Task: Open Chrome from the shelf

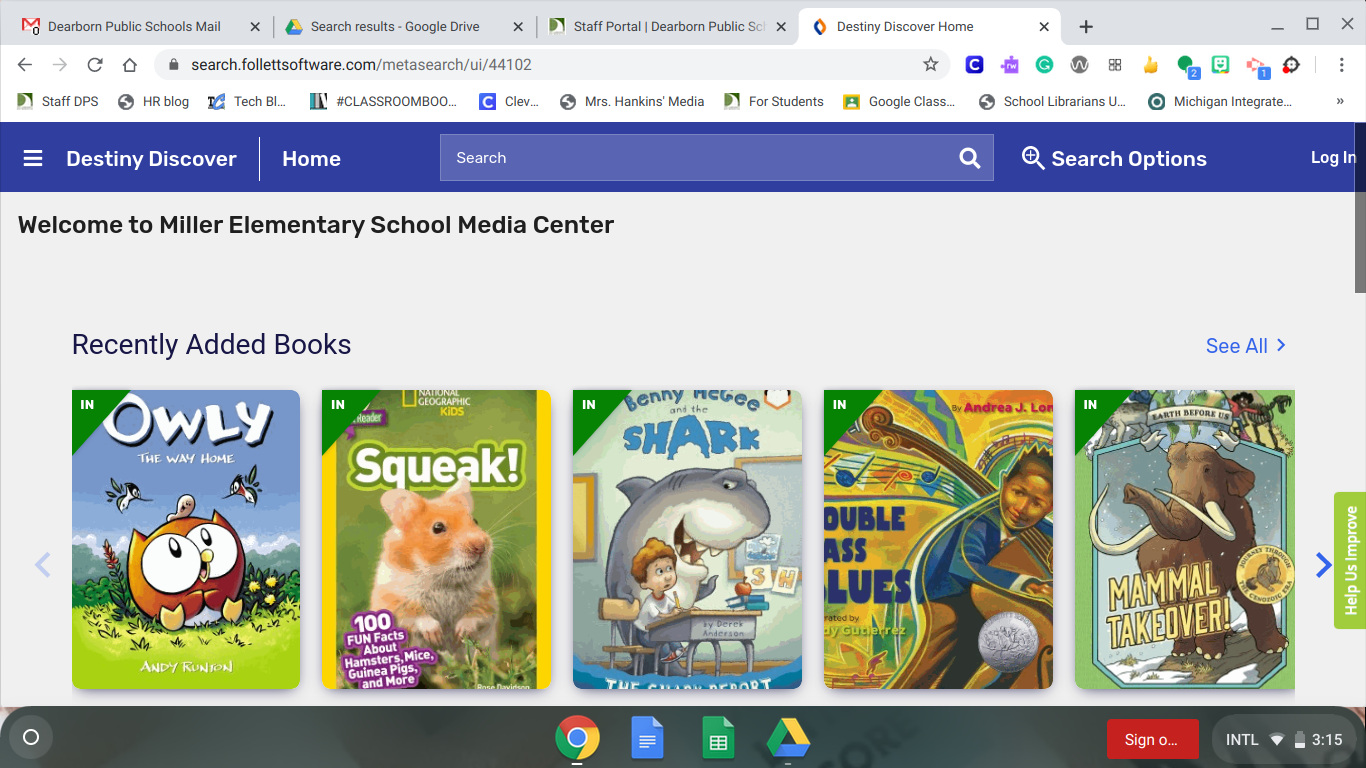Action: [x=577, y=739]
